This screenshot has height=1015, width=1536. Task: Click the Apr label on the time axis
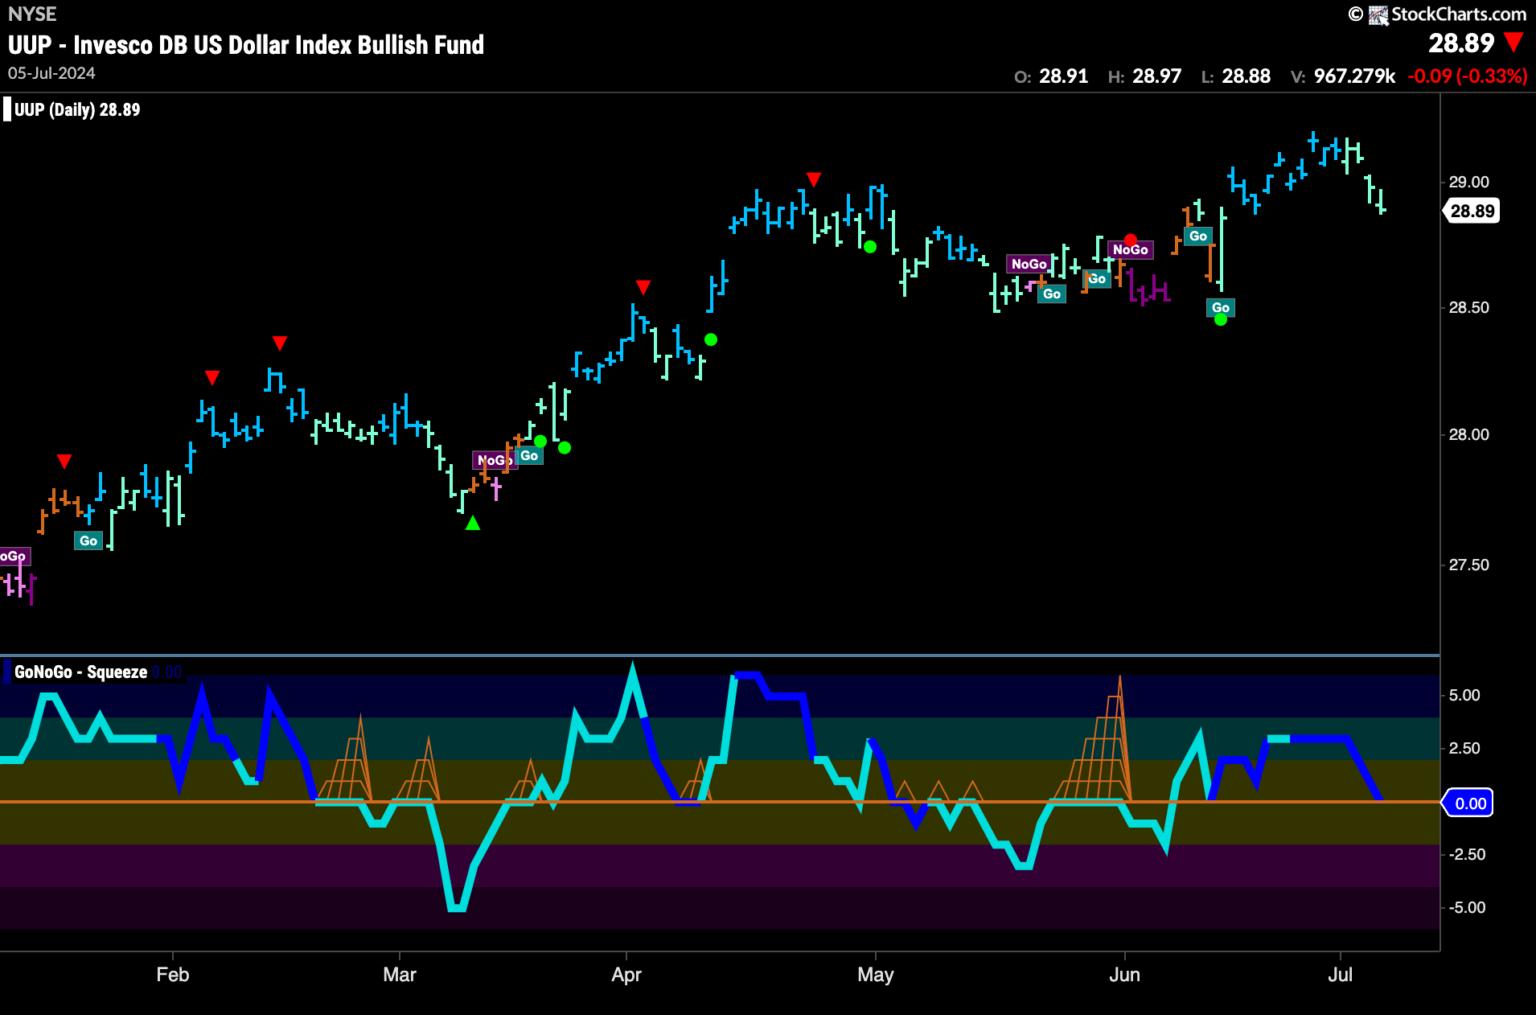[x=626, y=974]
